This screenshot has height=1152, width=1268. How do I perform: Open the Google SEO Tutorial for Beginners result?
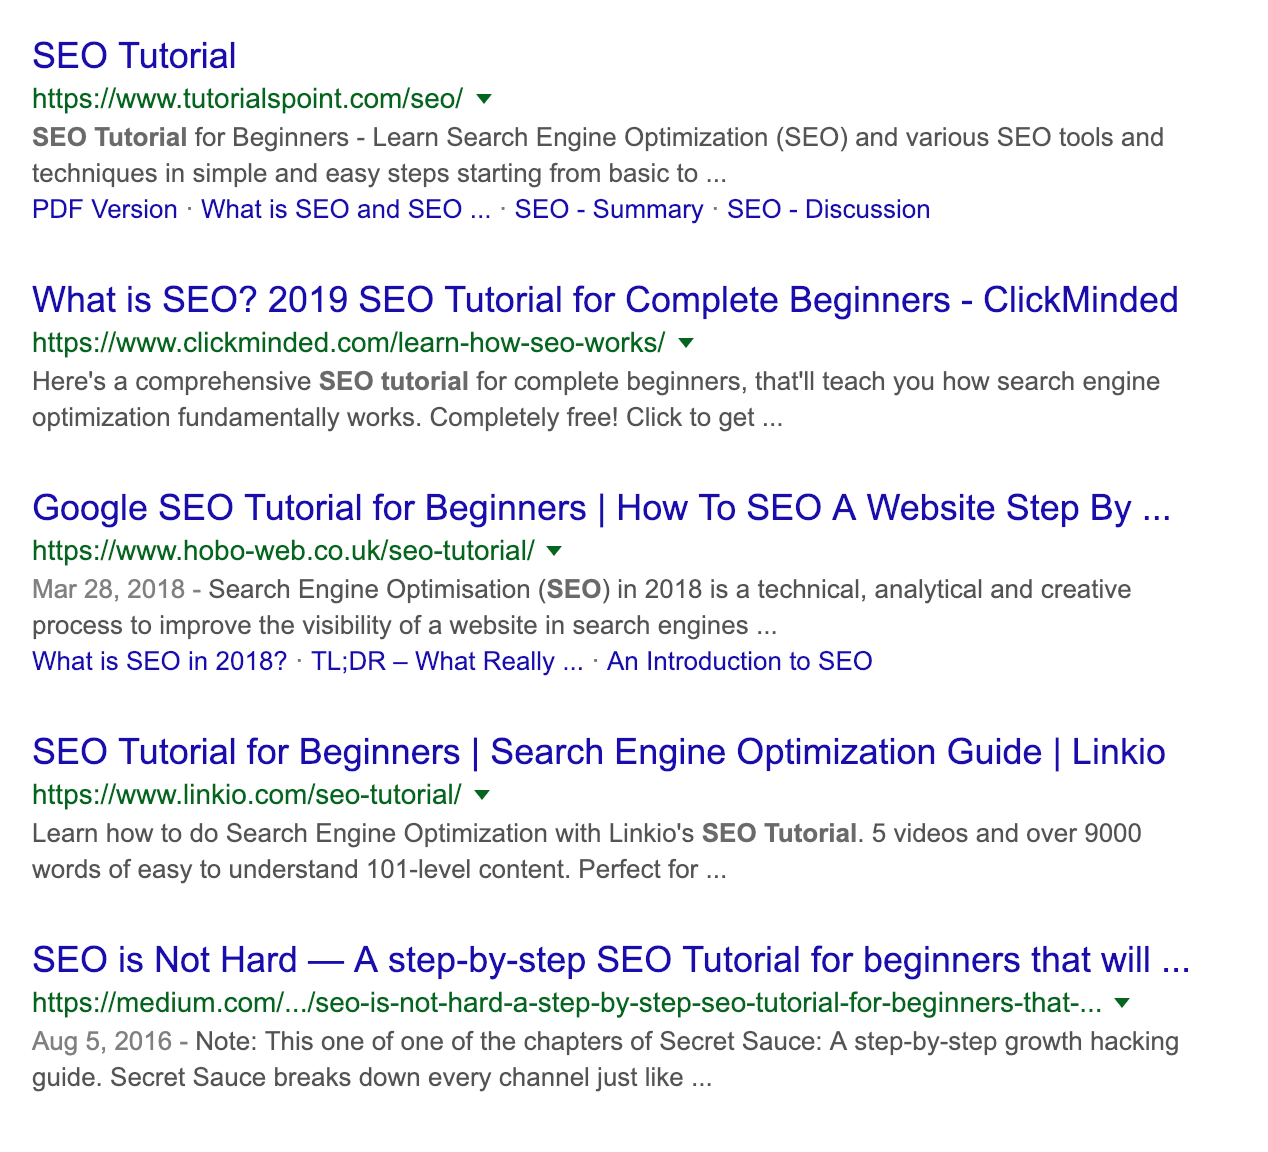(x=601, y=508)
